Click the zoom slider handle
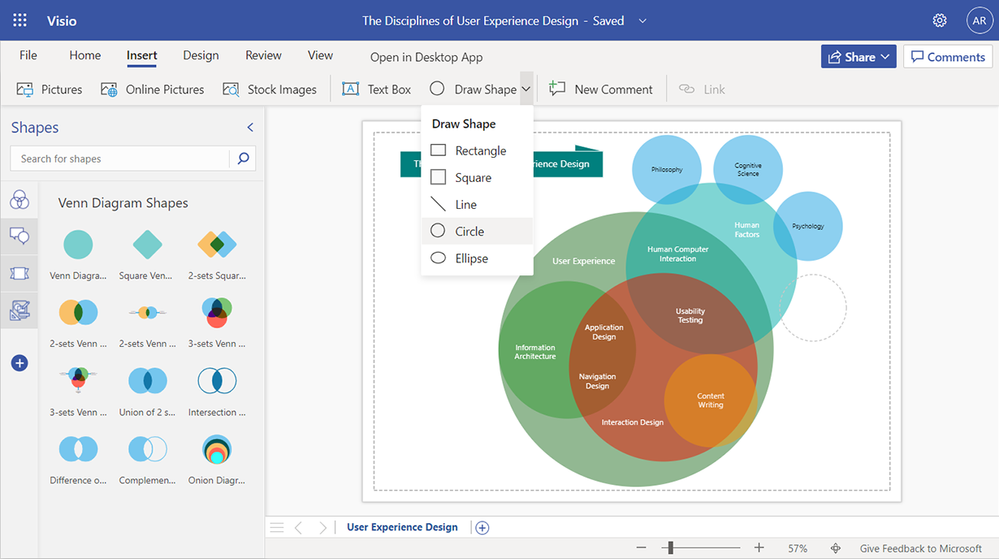This screenshot has width=999, height=559. click(x=670, y=548)
